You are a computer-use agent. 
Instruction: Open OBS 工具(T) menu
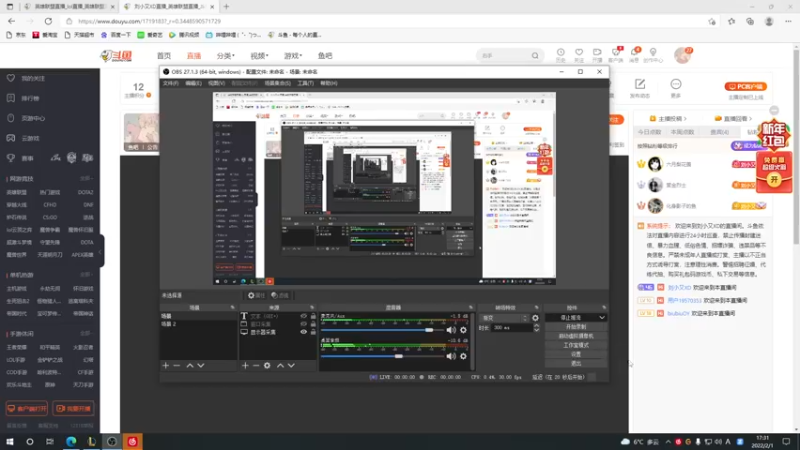click(306, 83)
